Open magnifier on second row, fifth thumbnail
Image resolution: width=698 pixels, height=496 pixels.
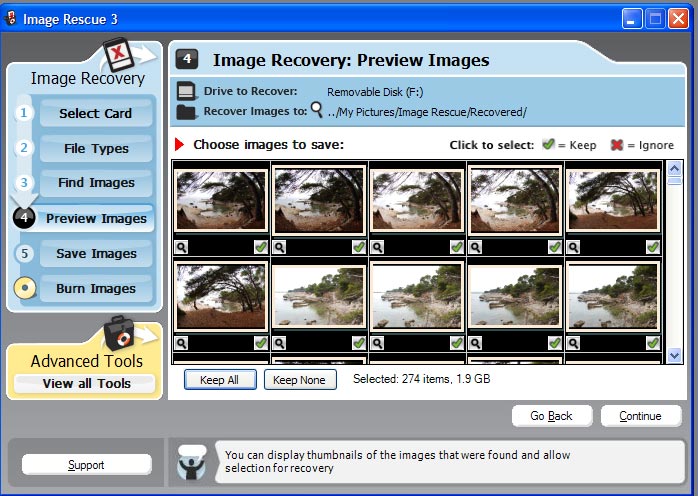573,343
